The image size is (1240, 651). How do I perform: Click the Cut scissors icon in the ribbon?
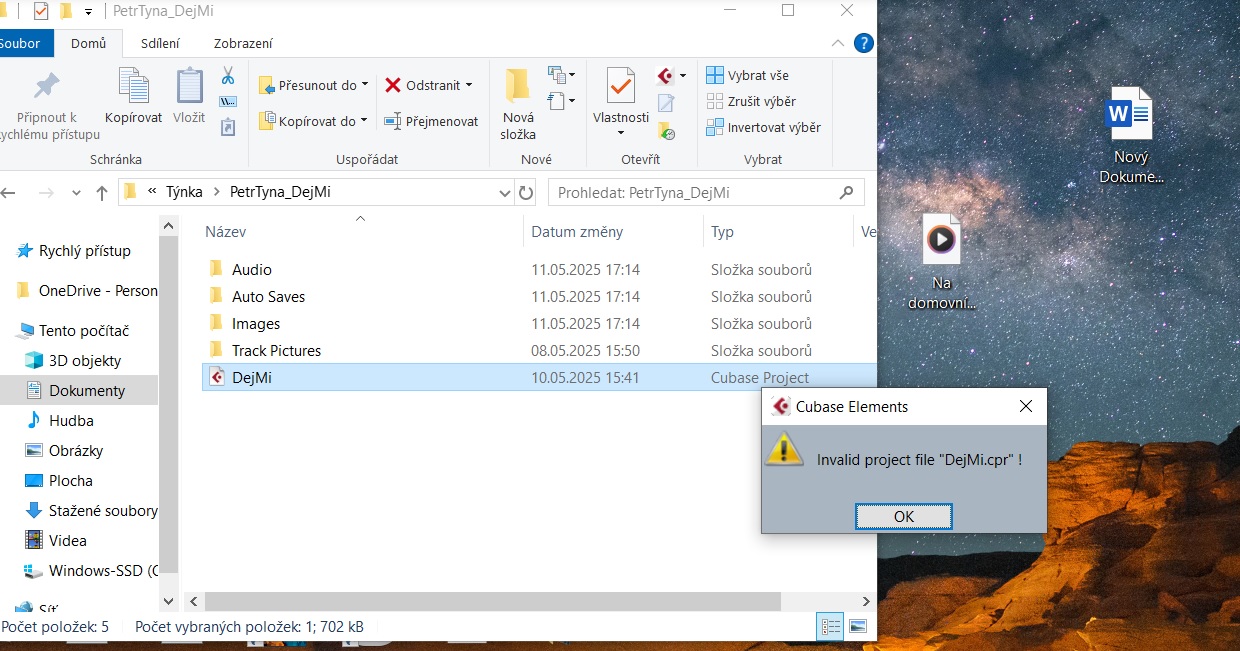point(228,76)
